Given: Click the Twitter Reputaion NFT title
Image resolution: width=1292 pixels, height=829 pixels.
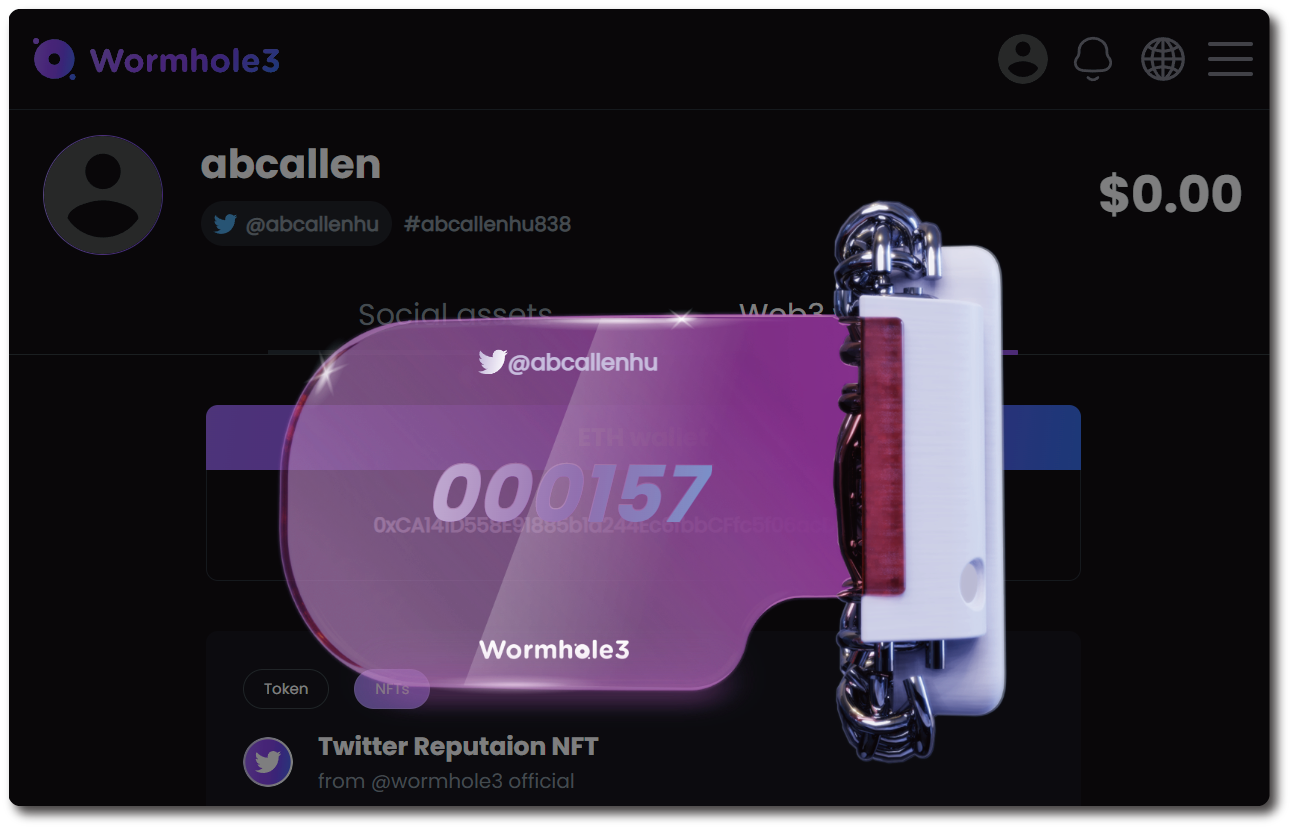Looking at the screenshot, I should (458, 746).
